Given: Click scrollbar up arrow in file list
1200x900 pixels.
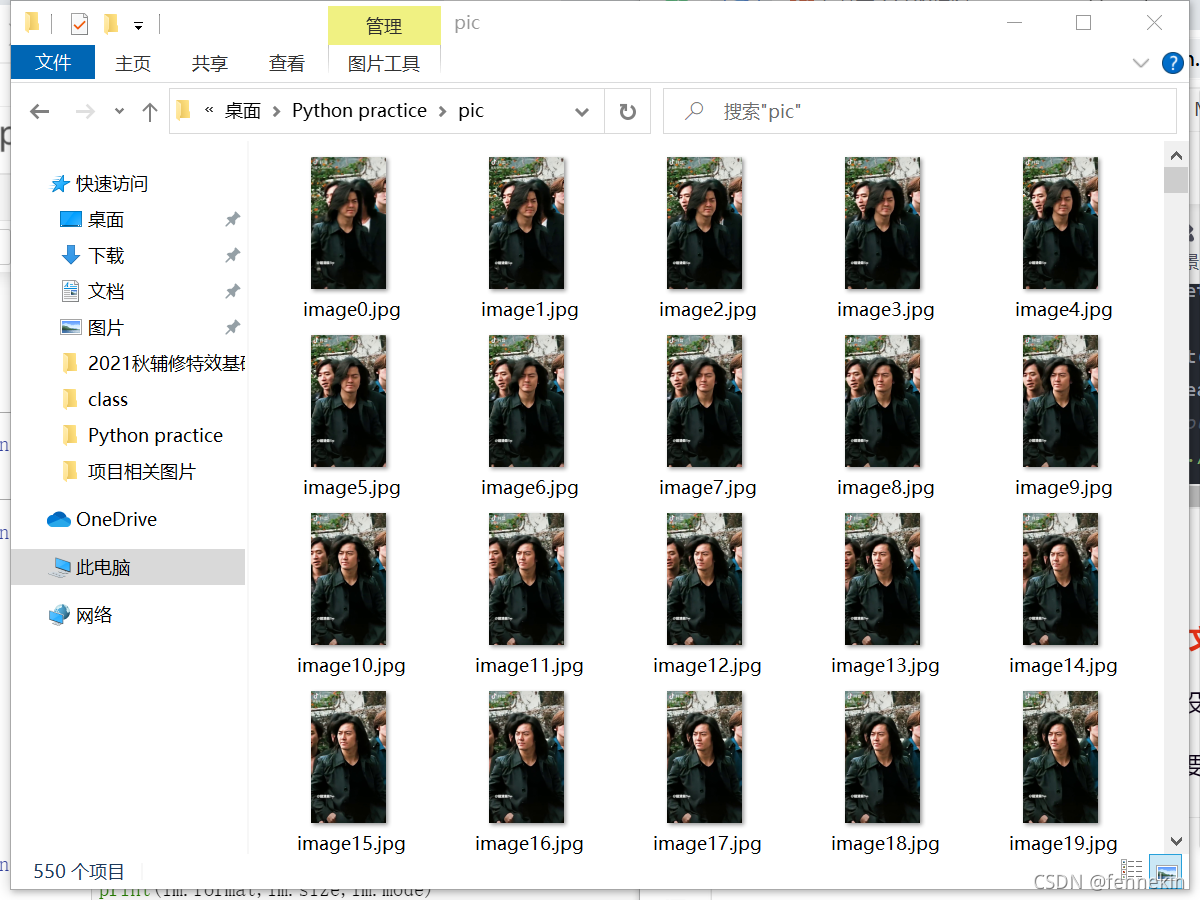Looking at the screenshot, I should point(1176,155).
